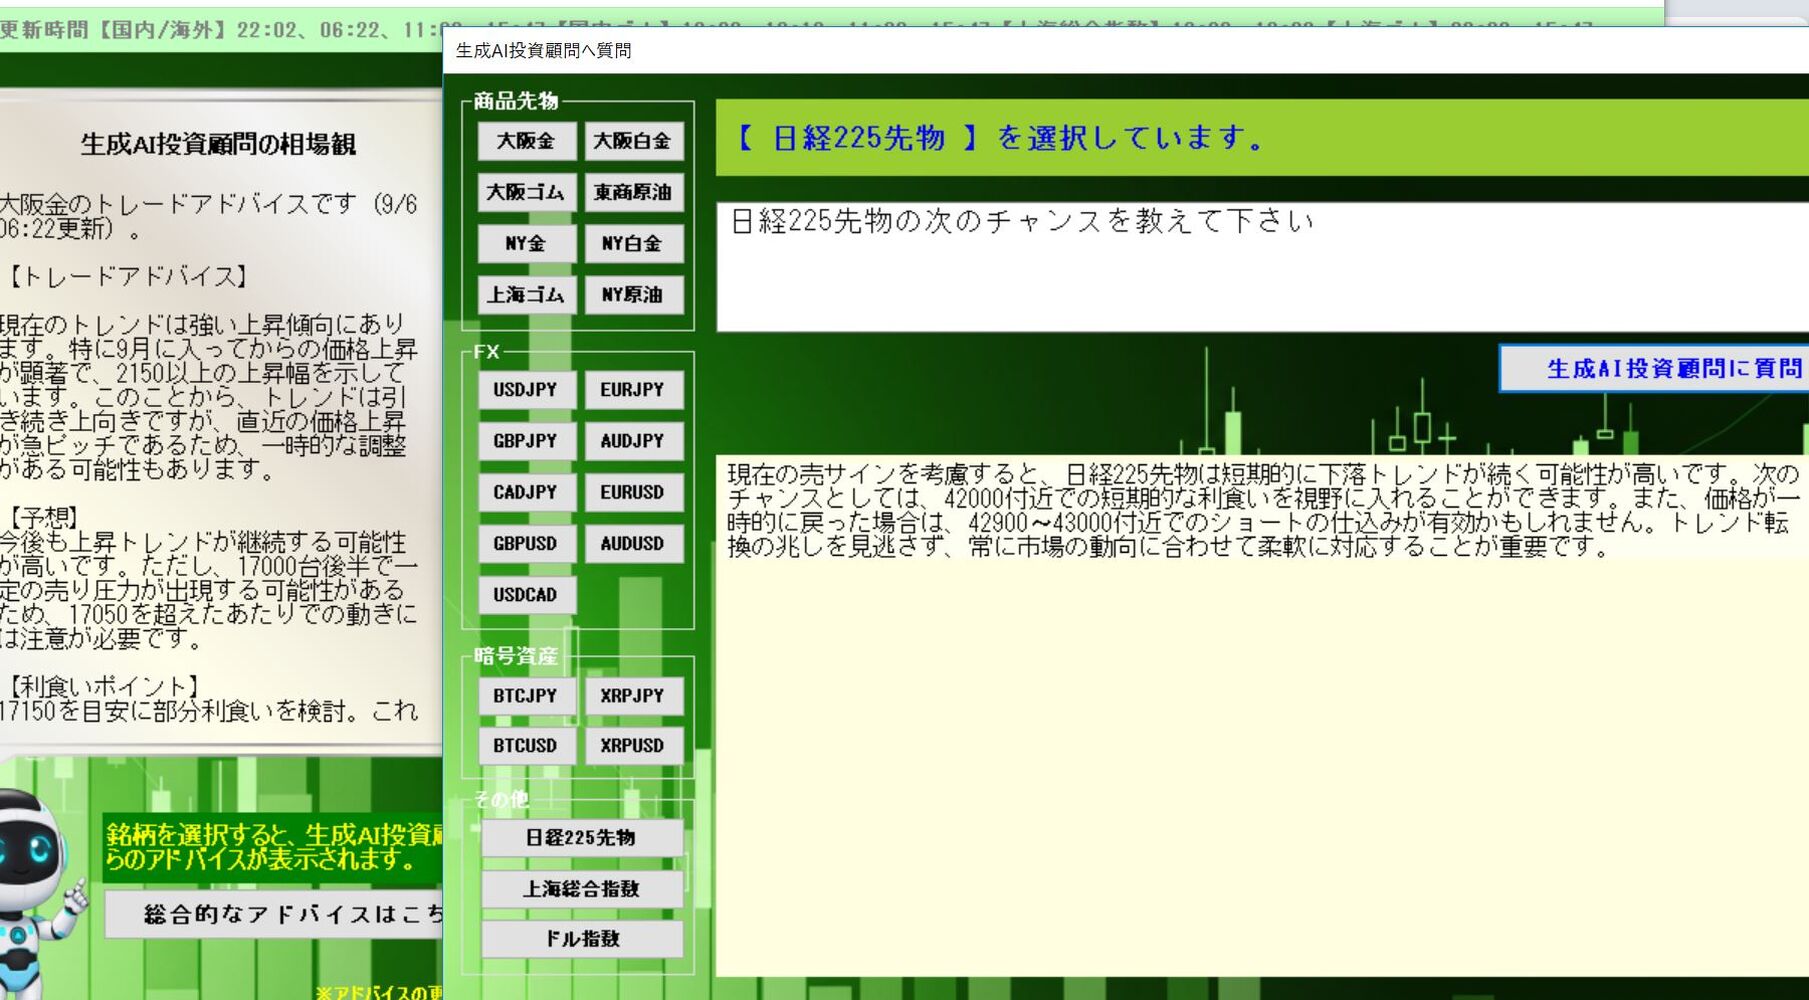This screenshot has width=1809, height=1000.
Task: Click the yellow 銘柄を選択すると hint in background window
Action: coord(273,847)
